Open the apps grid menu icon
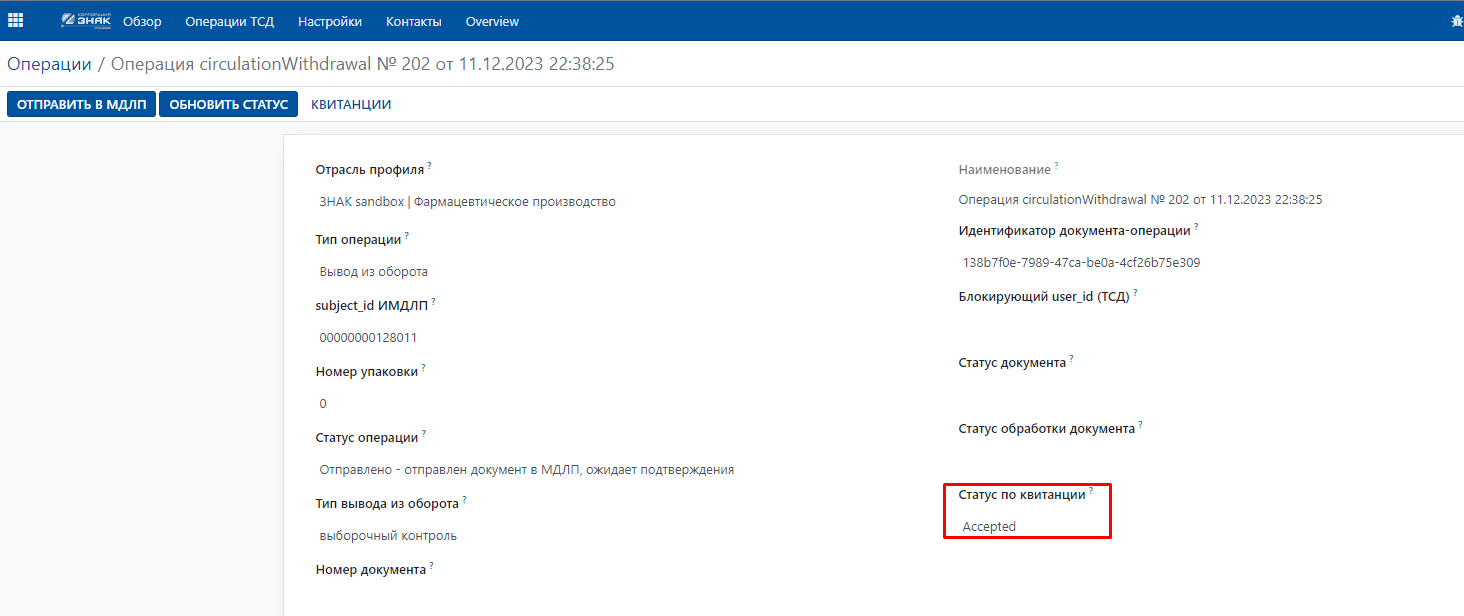 [15, 20]
